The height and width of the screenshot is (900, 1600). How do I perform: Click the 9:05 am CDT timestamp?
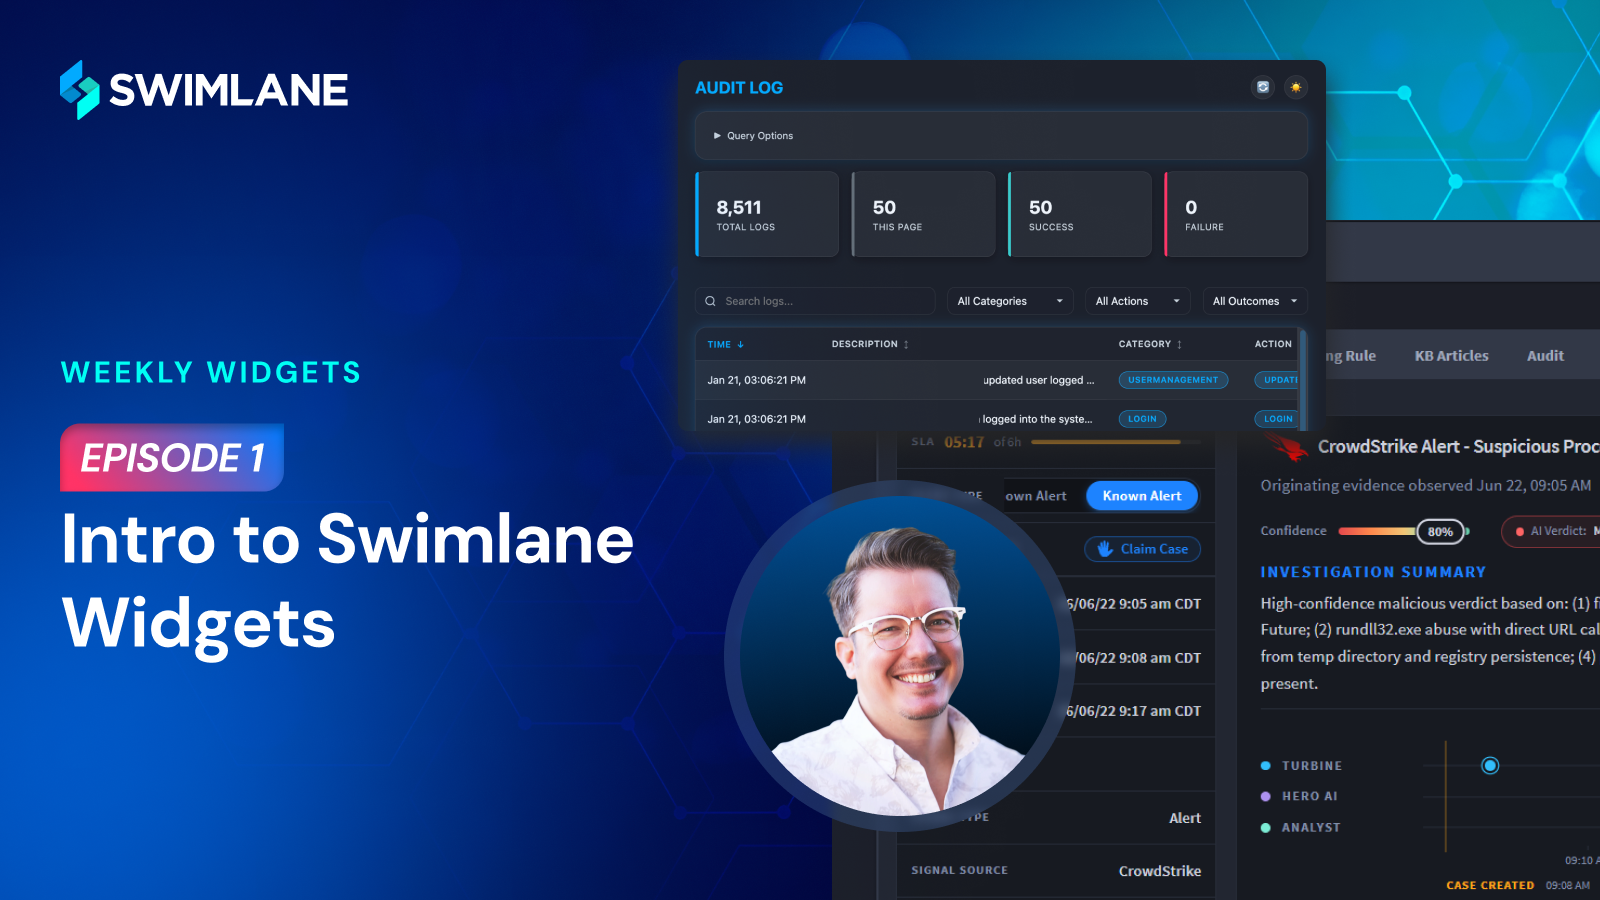click(x=1133, y=604)
